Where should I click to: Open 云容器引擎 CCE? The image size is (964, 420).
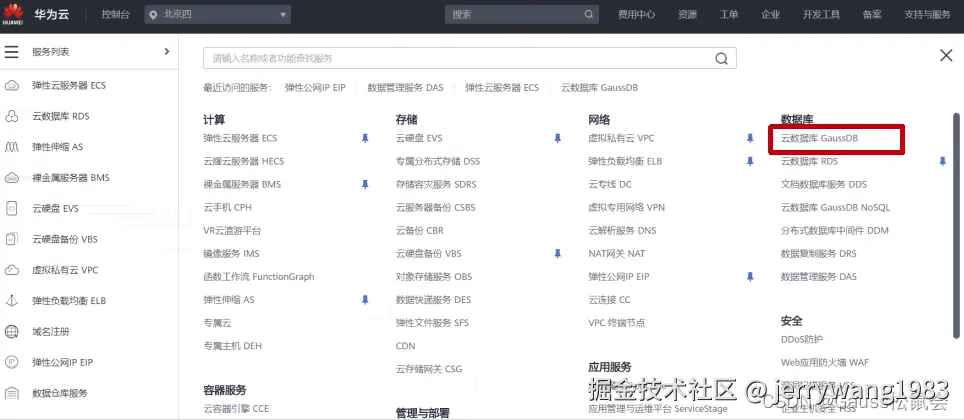point(236,408)
